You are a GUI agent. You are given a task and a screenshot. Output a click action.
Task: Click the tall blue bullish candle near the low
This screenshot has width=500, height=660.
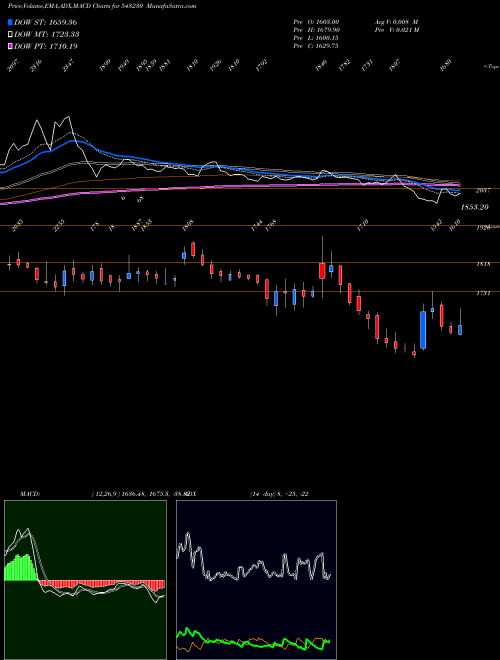coord(423,330)
